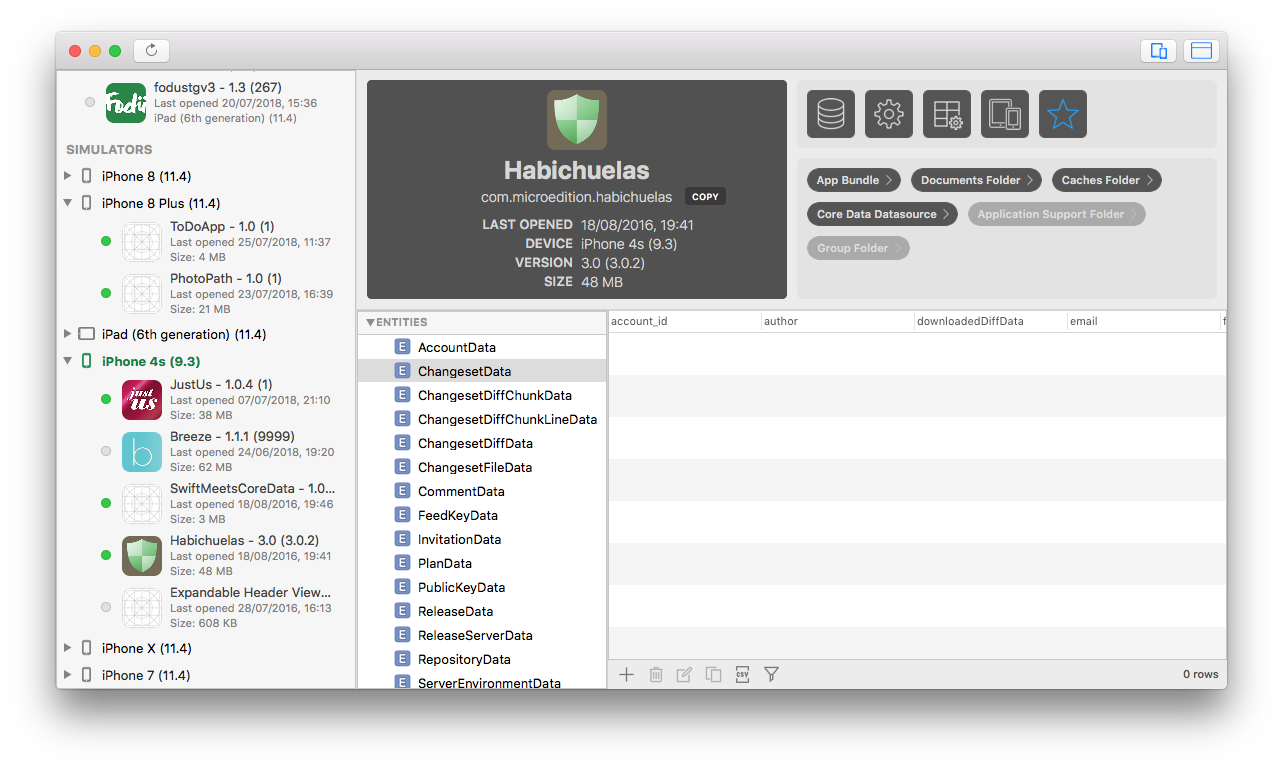Viewport: 1283px width, 769px height.
Task: Open the database icon in app toolbar
Action: click(x=831, y=114)
